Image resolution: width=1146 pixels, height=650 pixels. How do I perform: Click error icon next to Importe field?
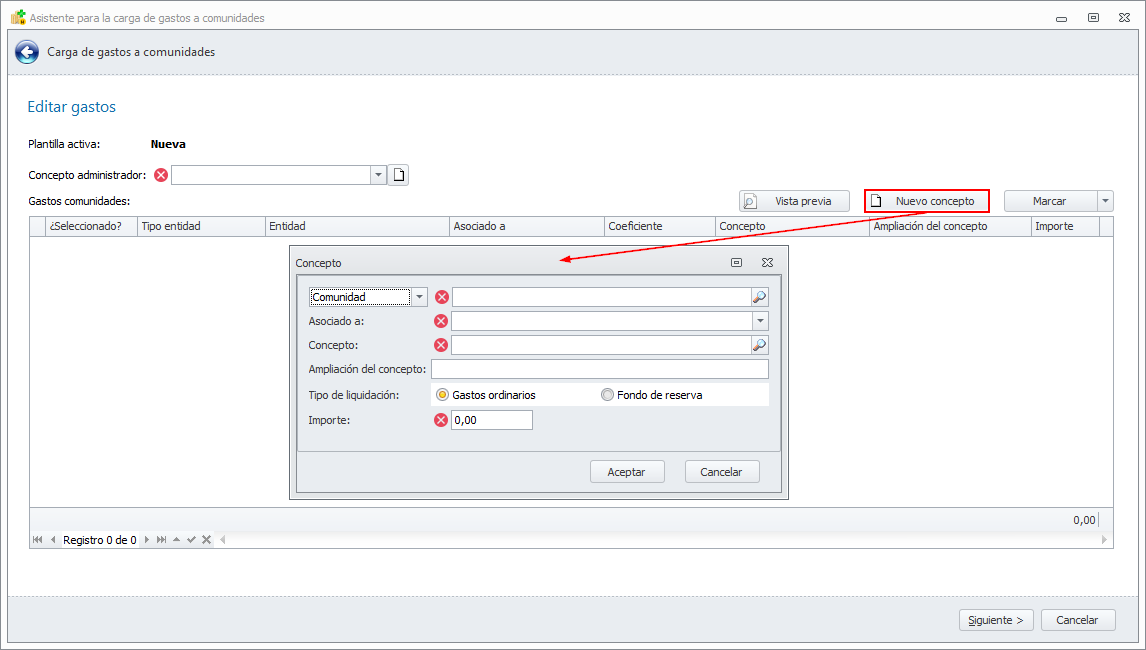coord(441,420)
